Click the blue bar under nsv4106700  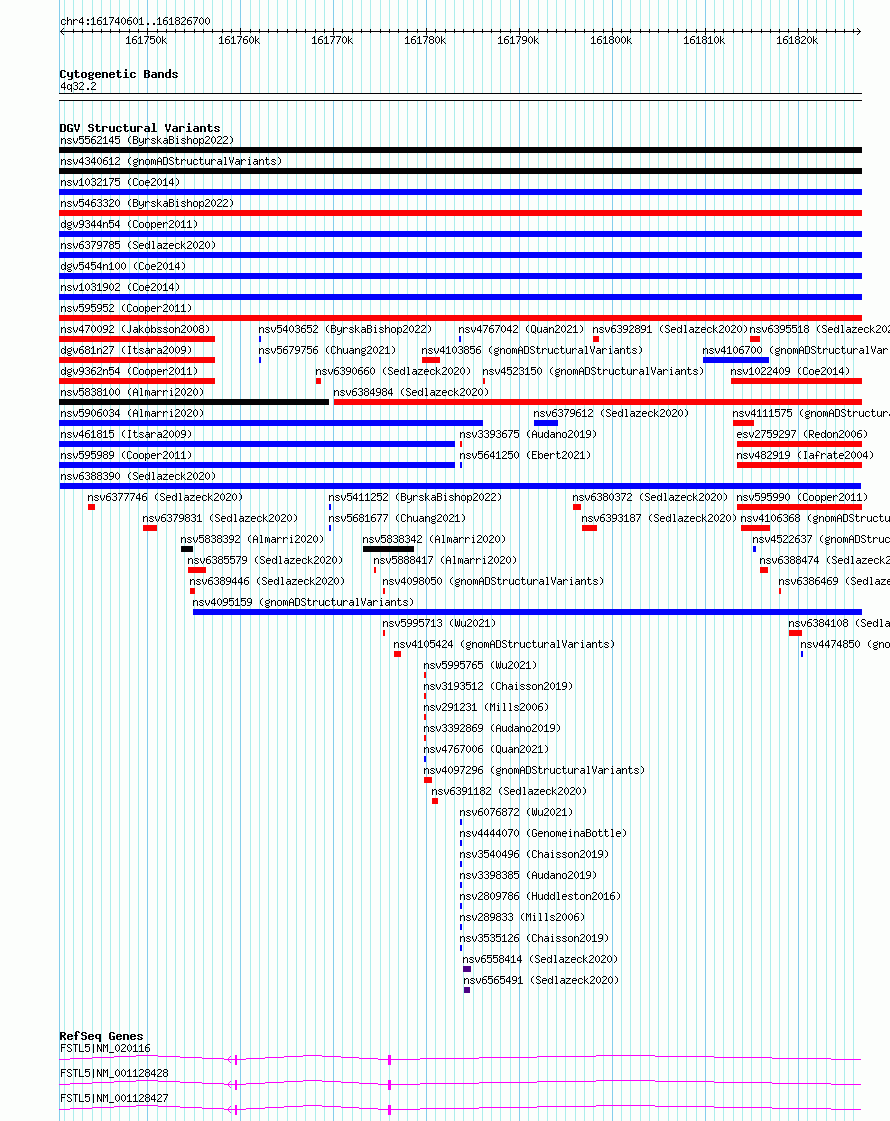[736, 360]
